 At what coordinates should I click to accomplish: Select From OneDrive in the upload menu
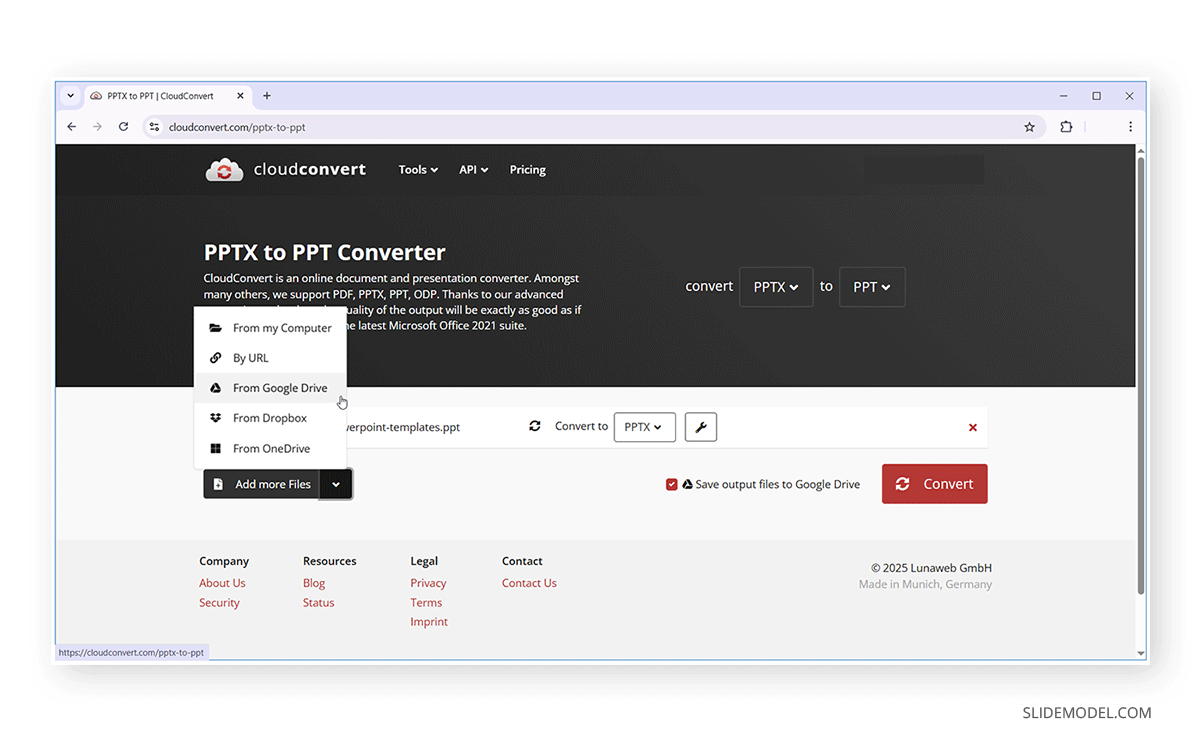270,448
